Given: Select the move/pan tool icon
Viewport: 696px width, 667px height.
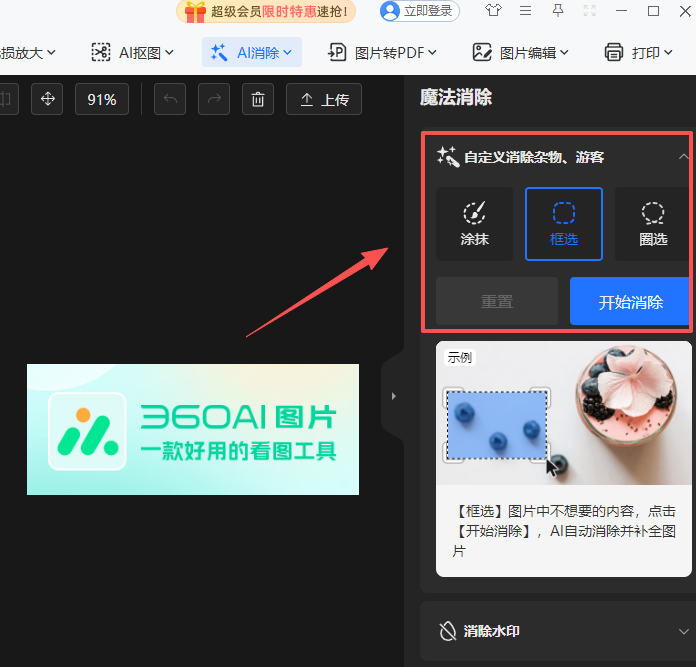Looking at the screenshot, I should point(47,99).
